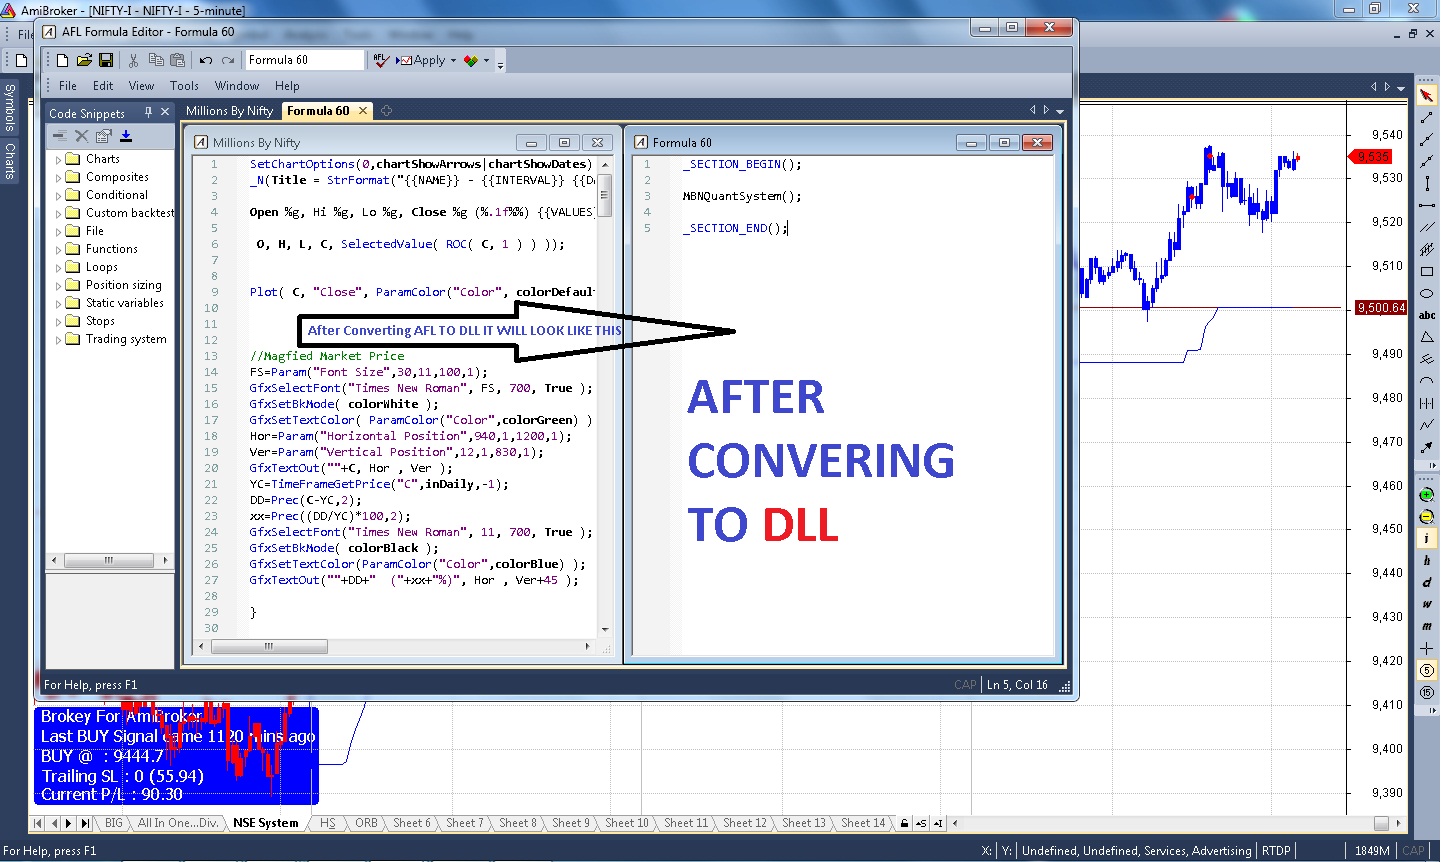Open the NSE System chart sheet tab

(x=265, y=823)
